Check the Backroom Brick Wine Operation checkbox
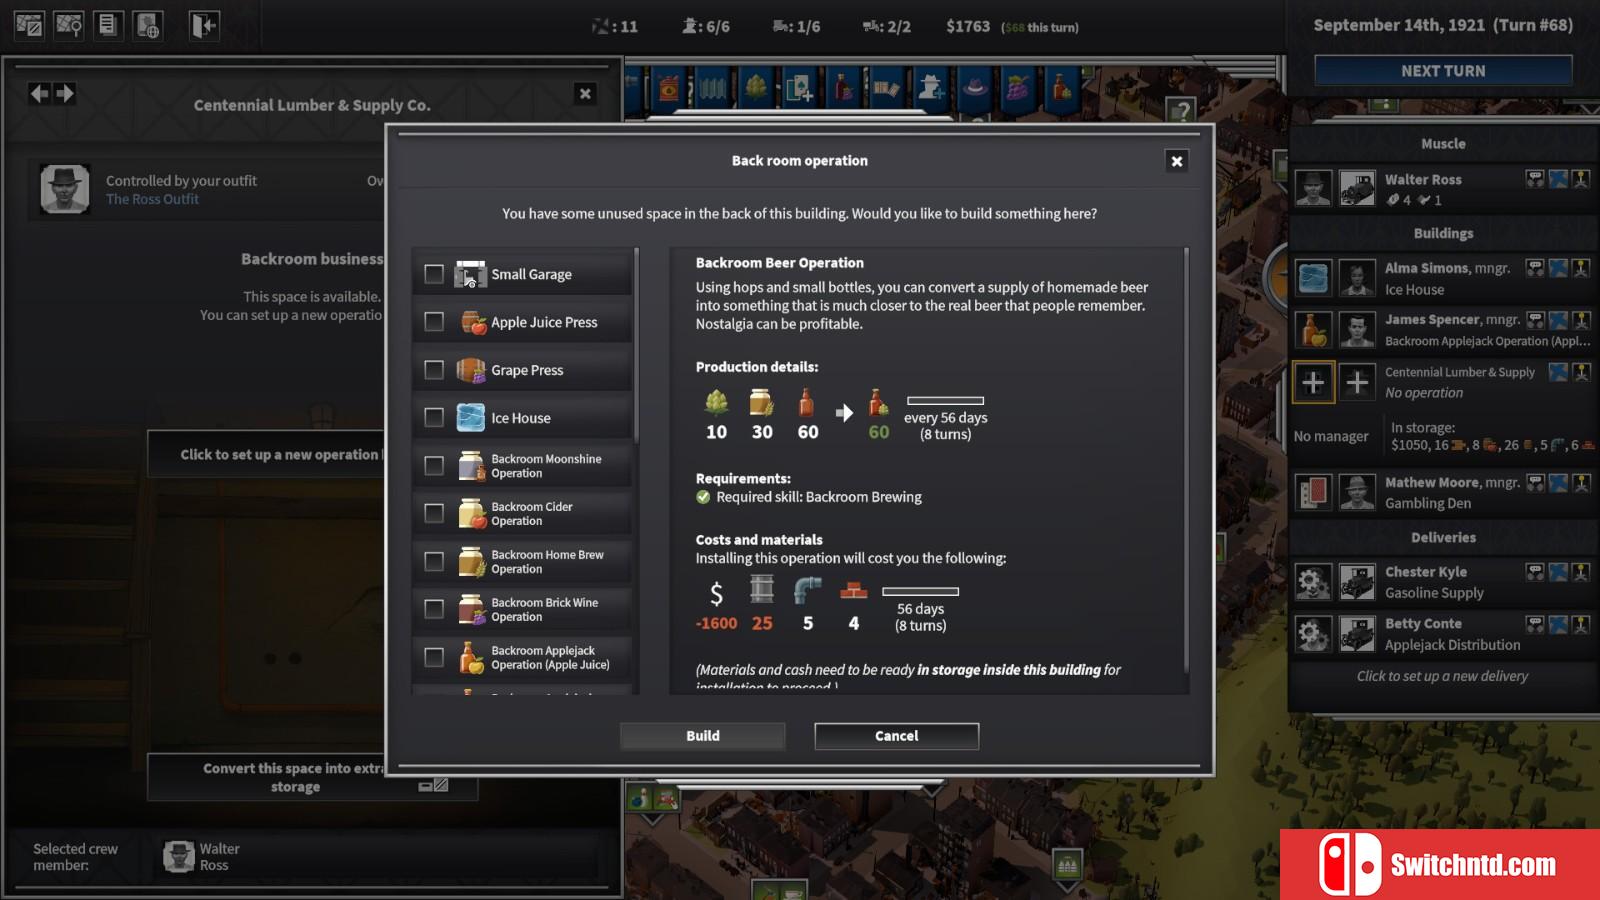The width and height of the screenshot is (1600, 900). [434, 609]
